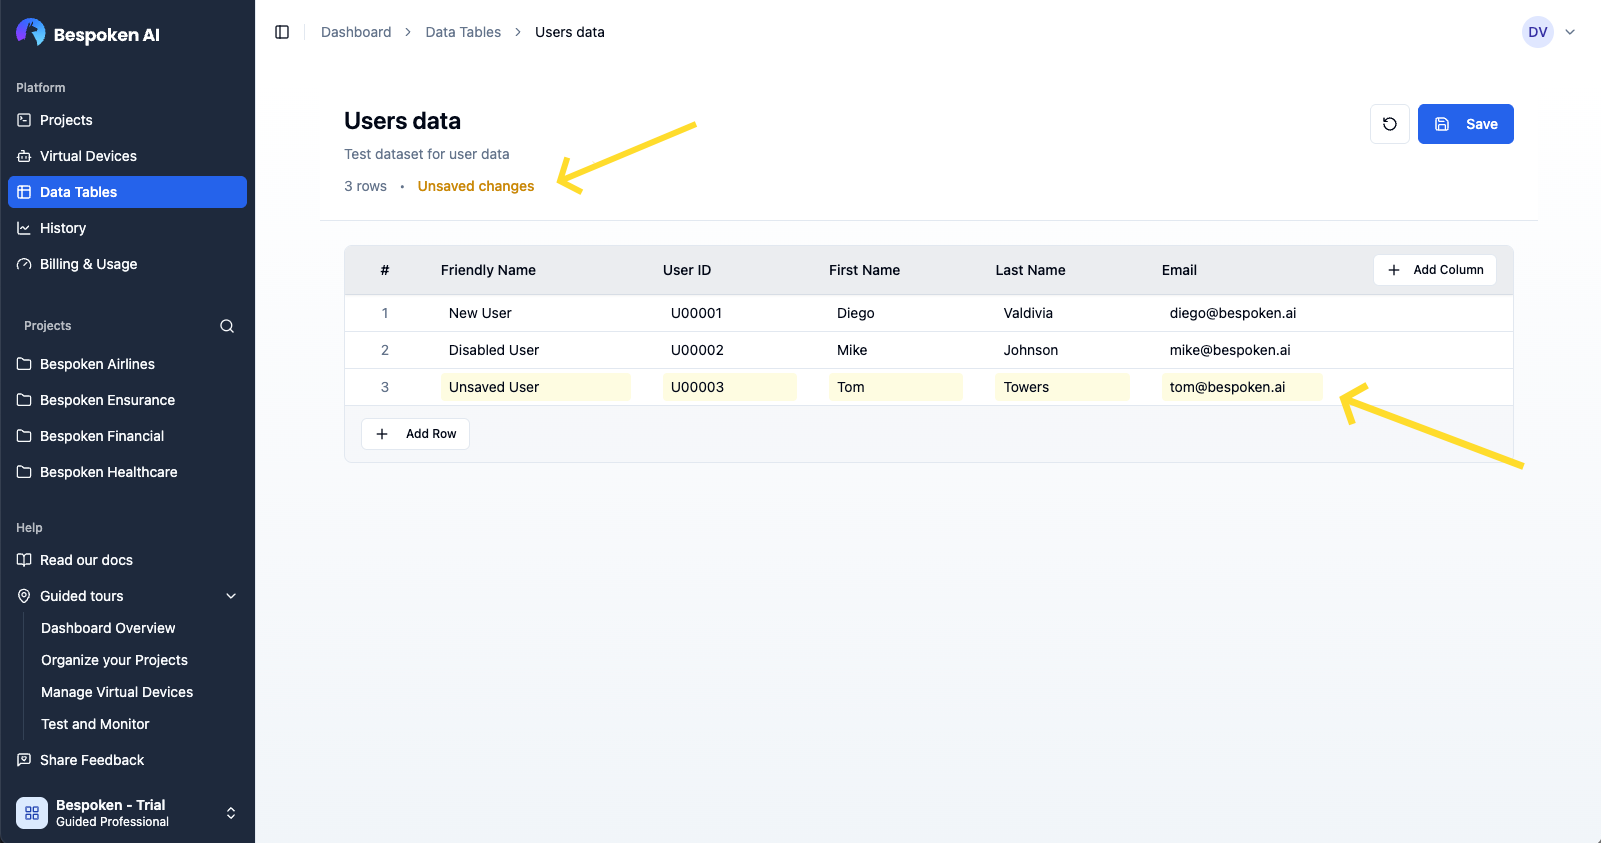Save the Users data table
The height and width of the screenshot is (843, 1601).
pyautogui.click(x=1465, y=124)
